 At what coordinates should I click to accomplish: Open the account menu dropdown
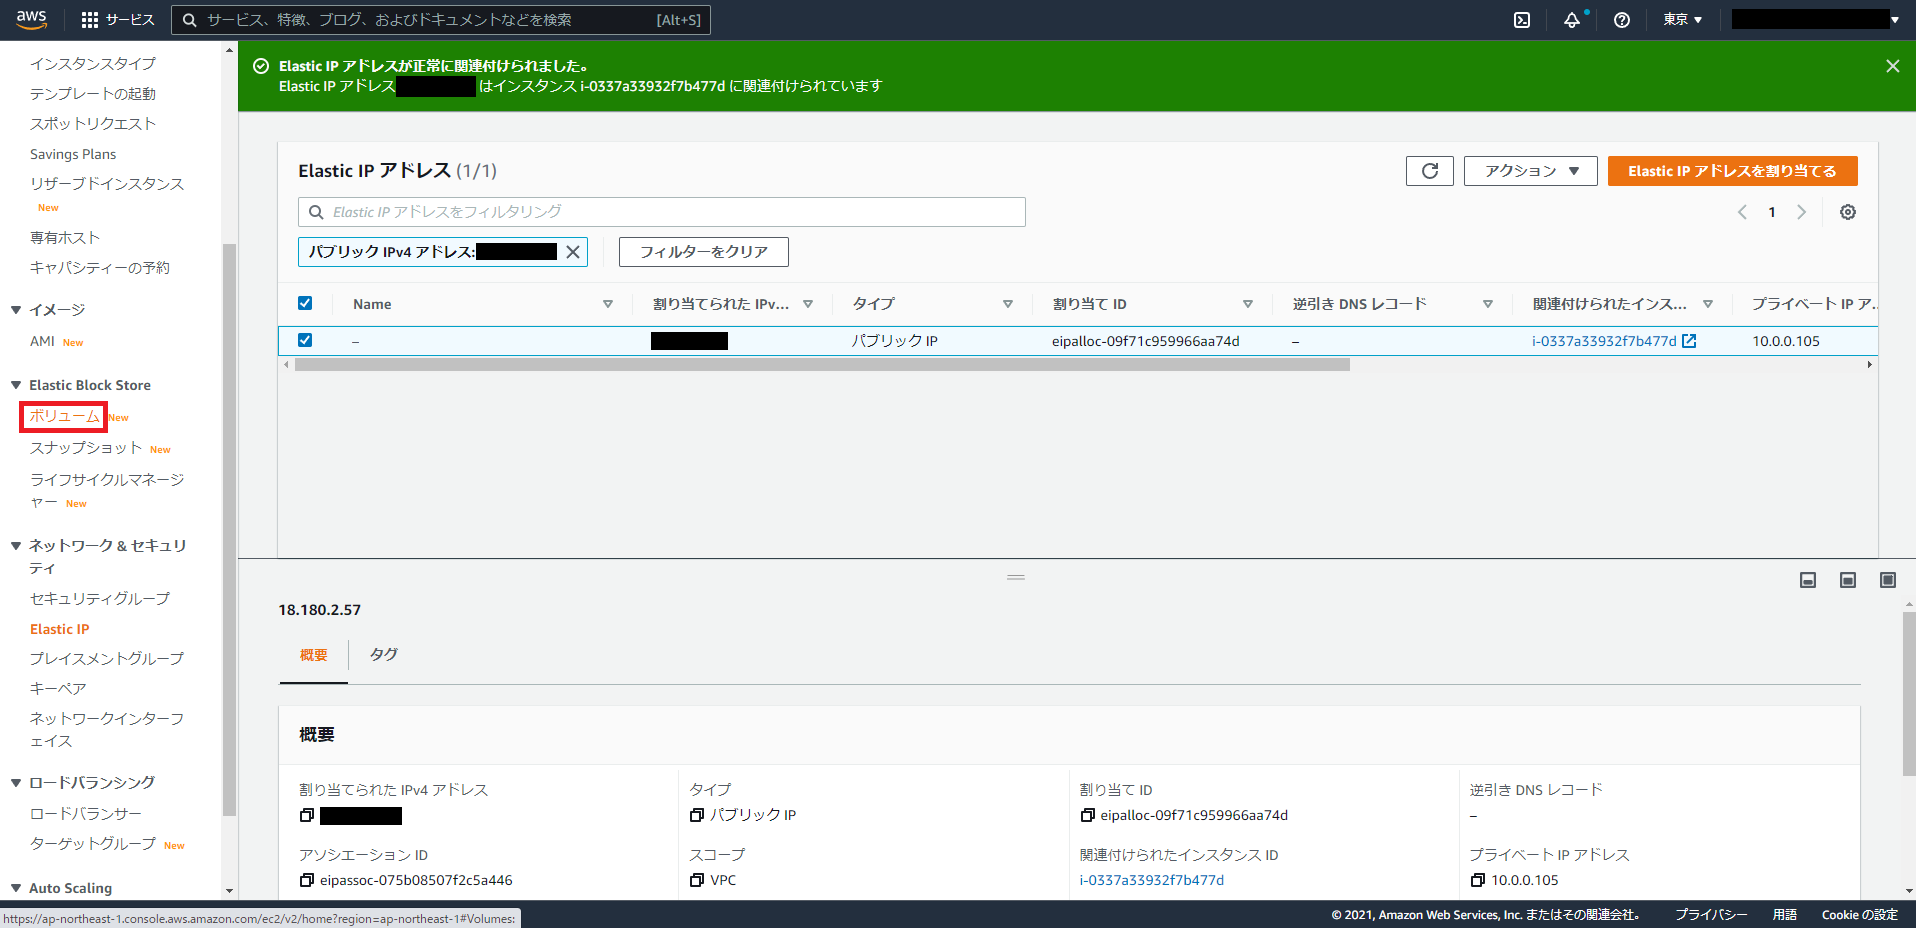[x=1816, y=20]
